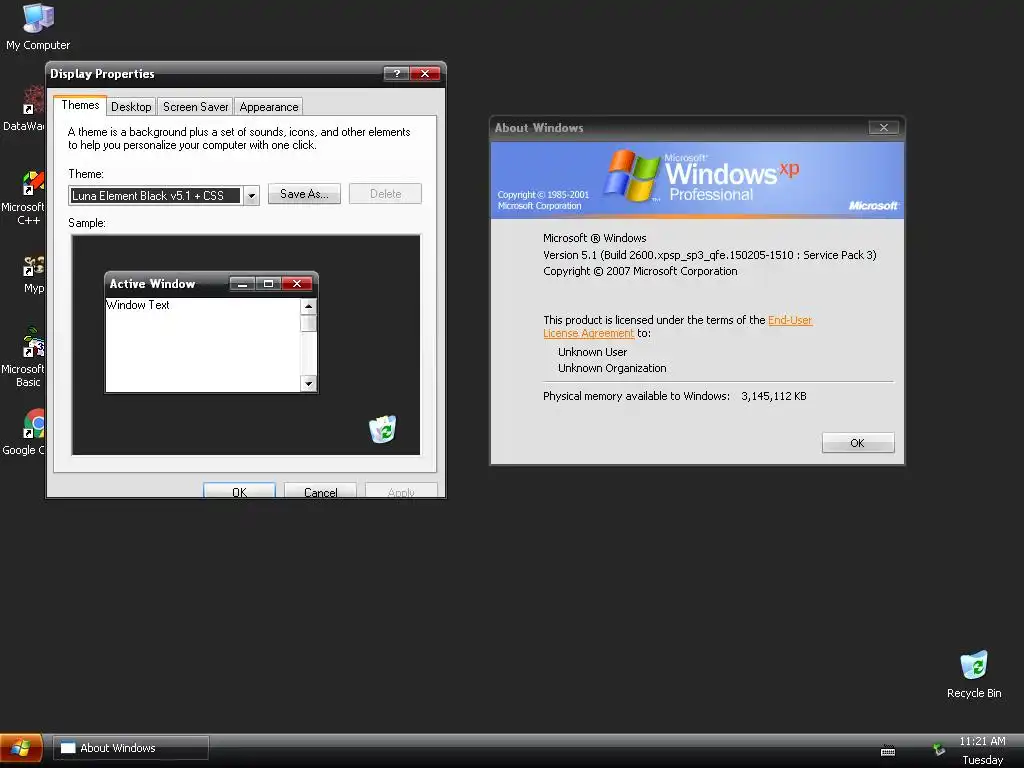Click "Copyright © 2007 Microsoft Corporation" text
This screenshot has height=768, width=1024.
640,271
